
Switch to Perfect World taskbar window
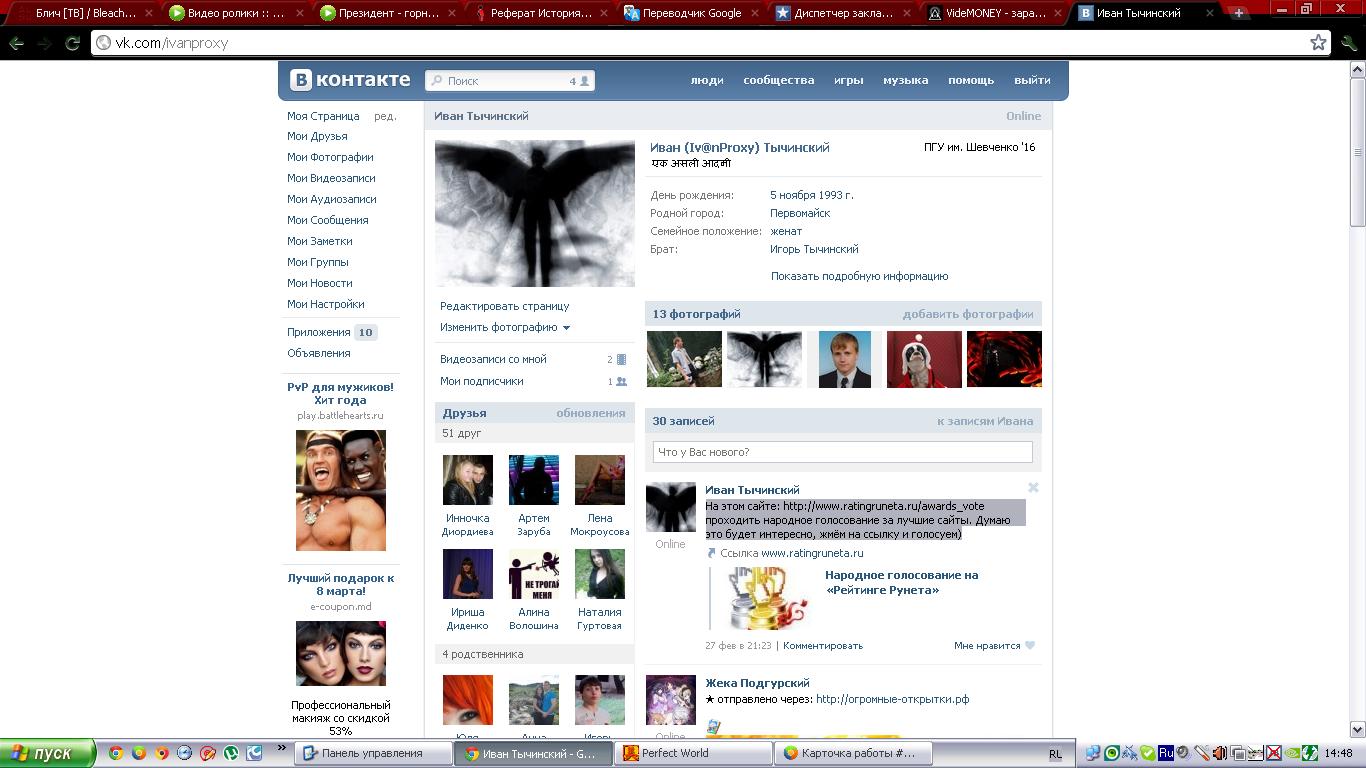click(x=694, y=753)
